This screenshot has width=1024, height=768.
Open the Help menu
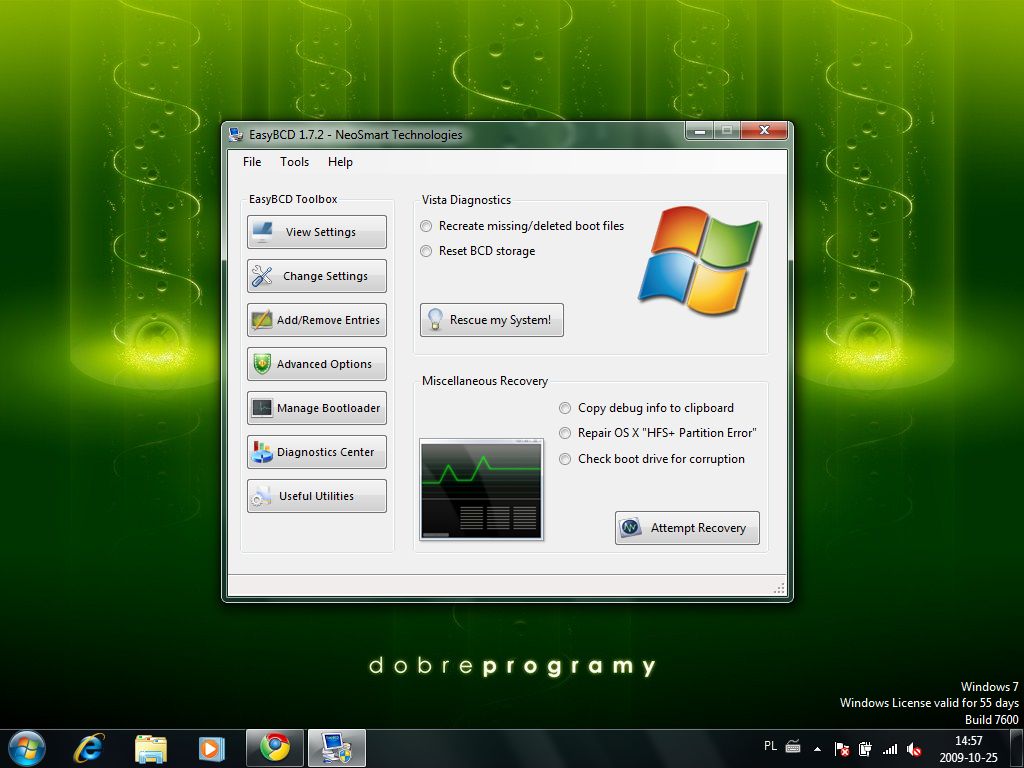point(340,162)
